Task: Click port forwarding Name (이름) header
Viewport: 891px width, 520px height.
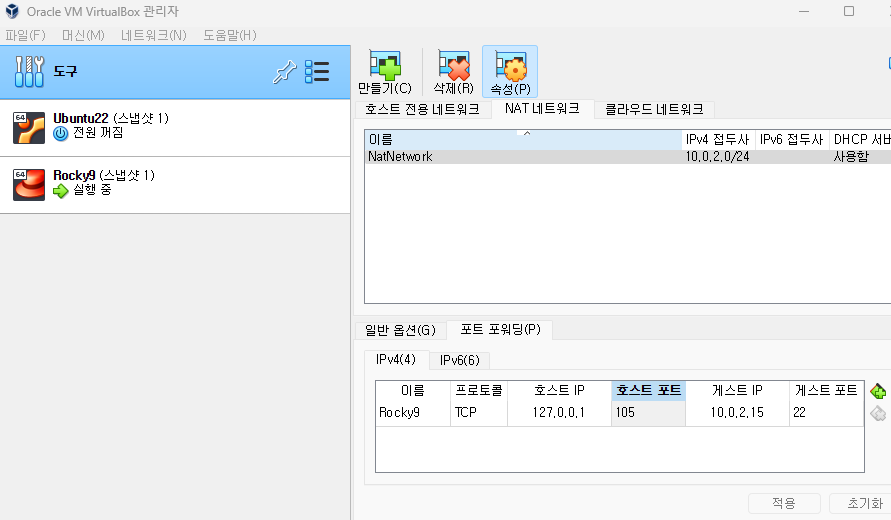Action: 413,390
